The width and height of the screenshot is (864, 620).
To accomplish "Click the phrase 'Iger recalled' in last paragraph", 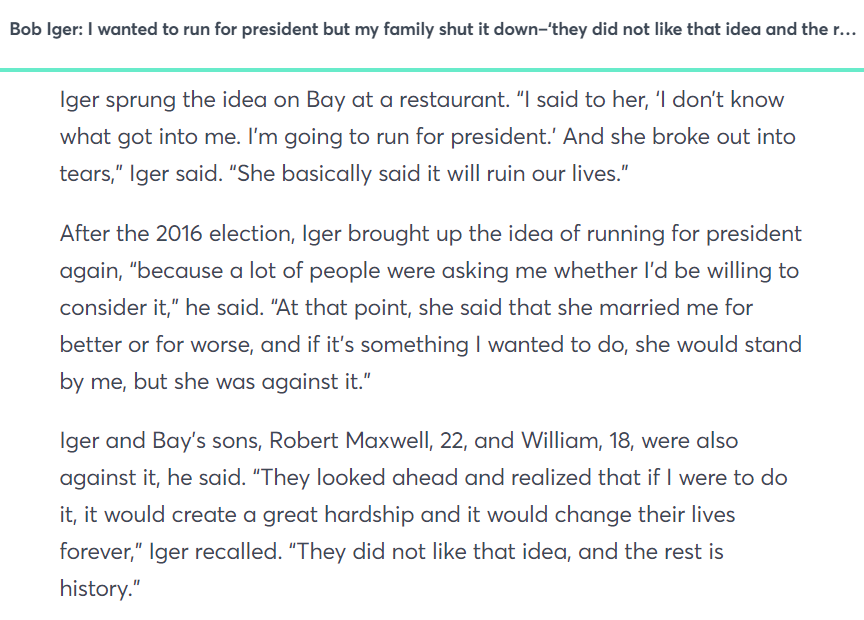I will tap(213, 552).
